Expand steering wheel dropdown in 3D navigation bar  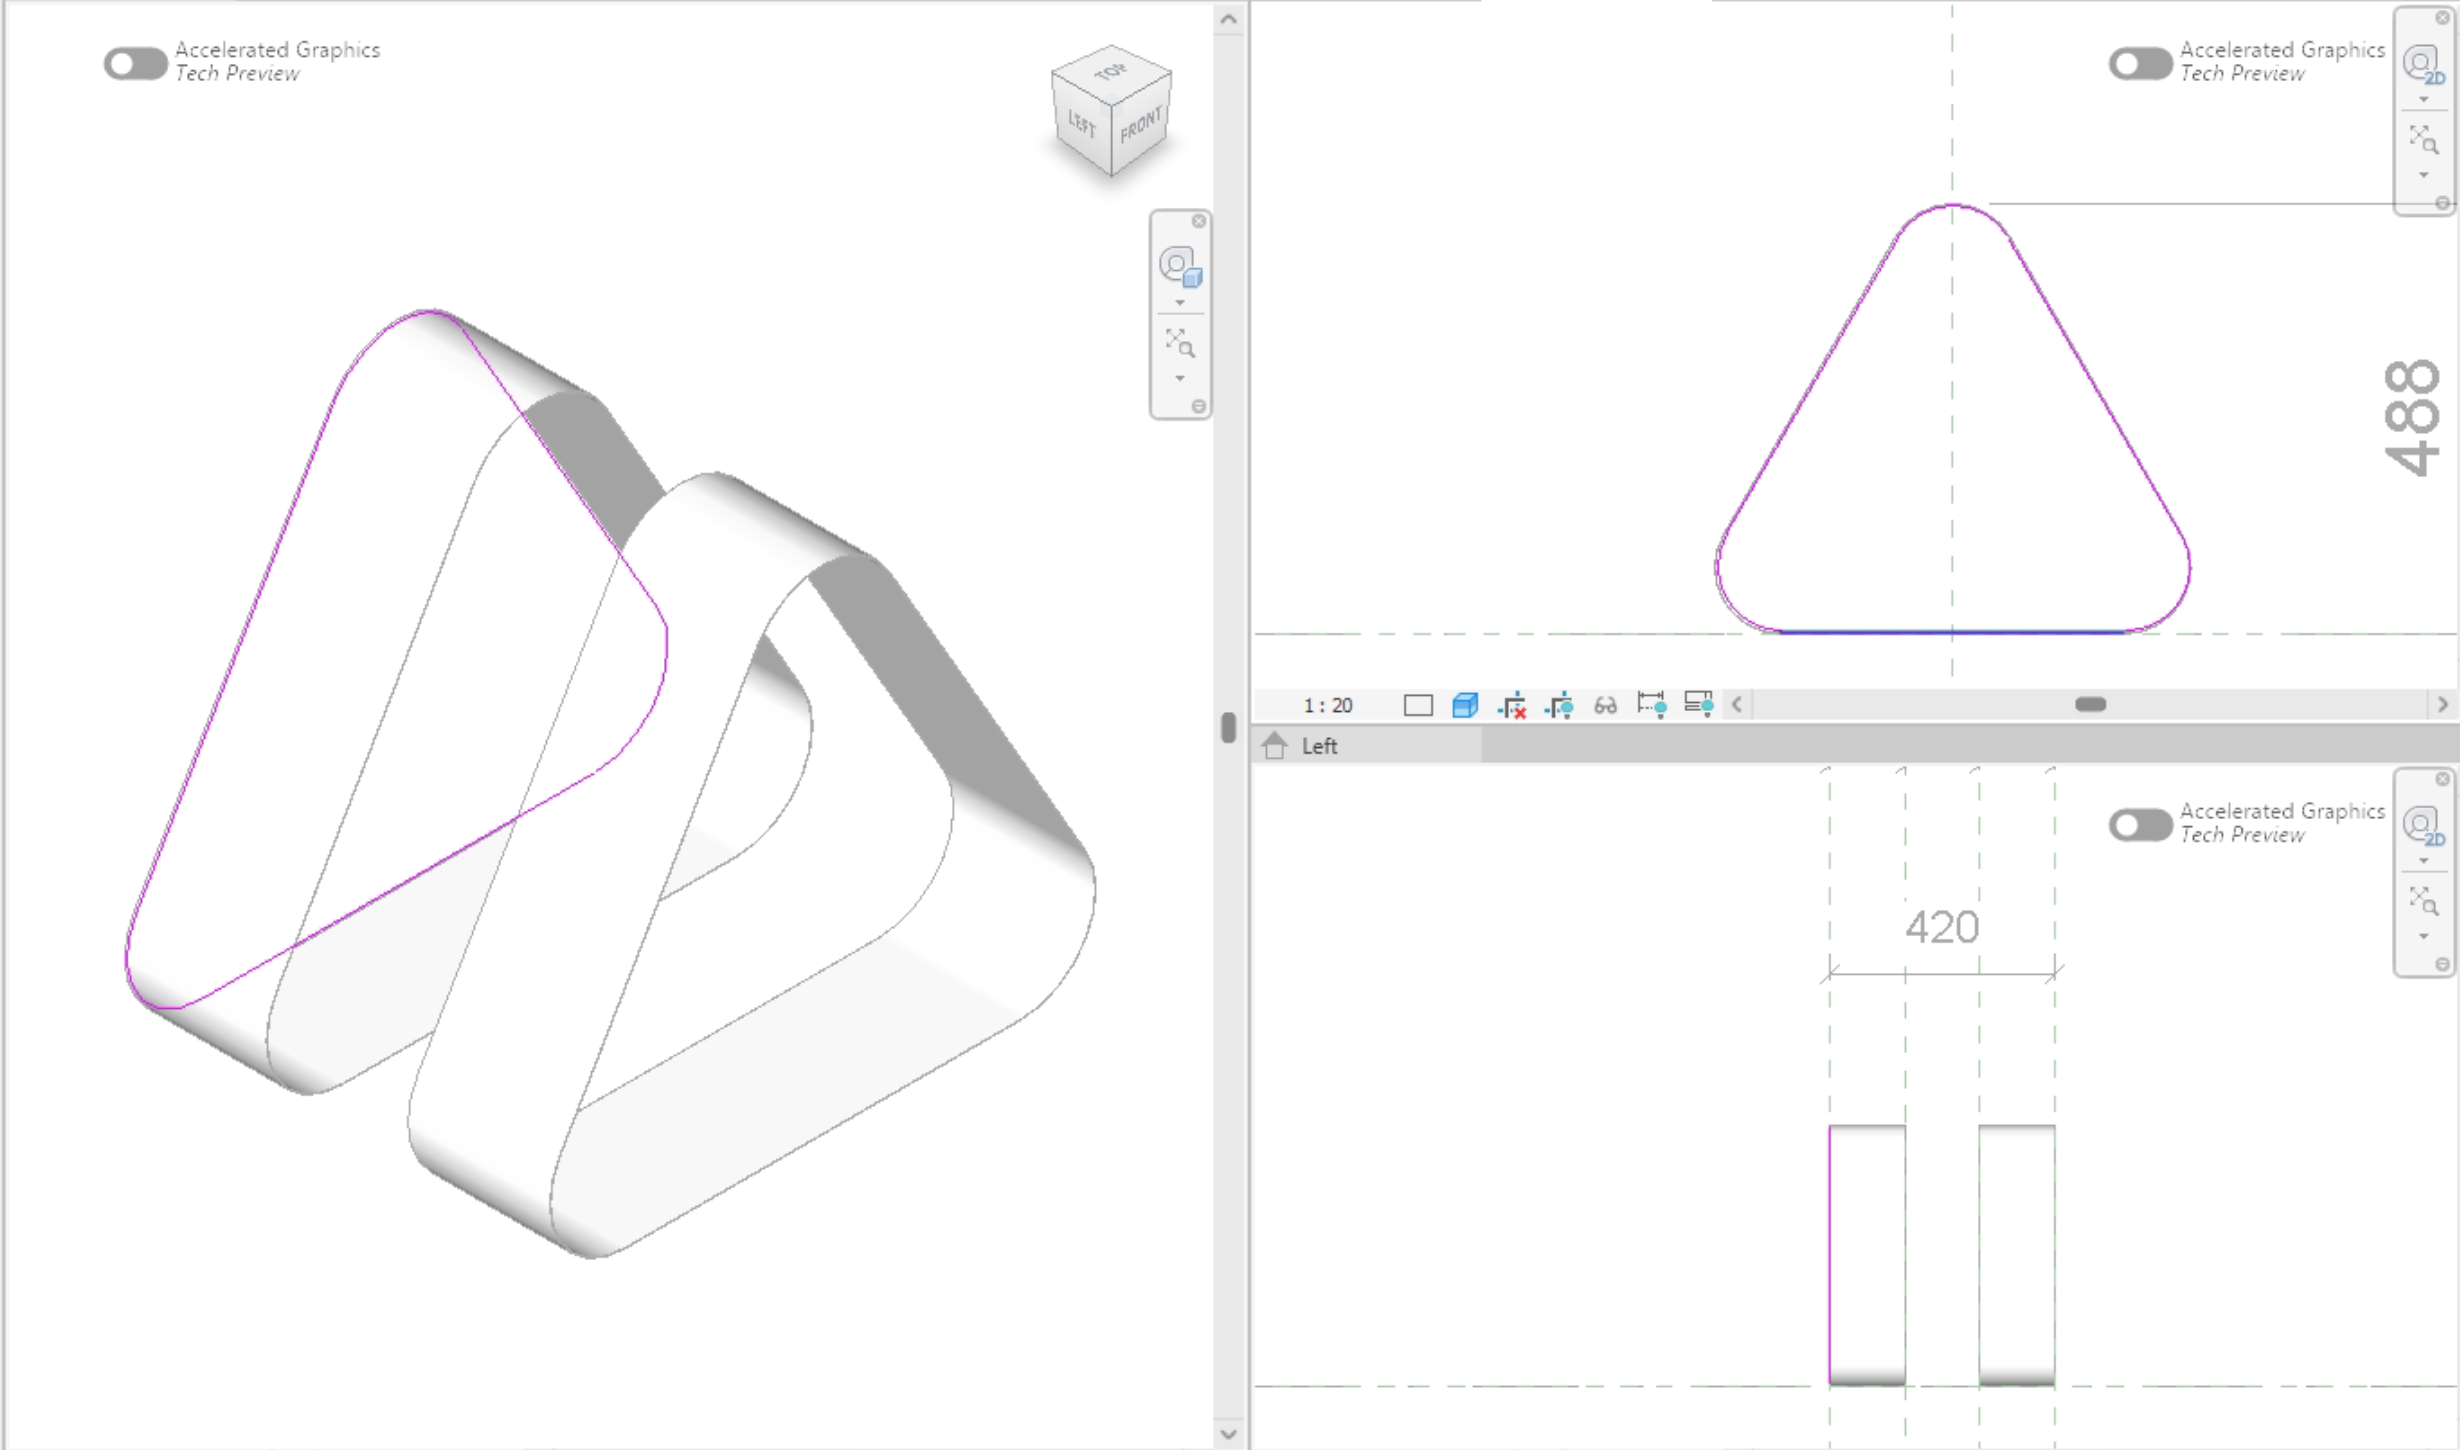coord(1180,303)
